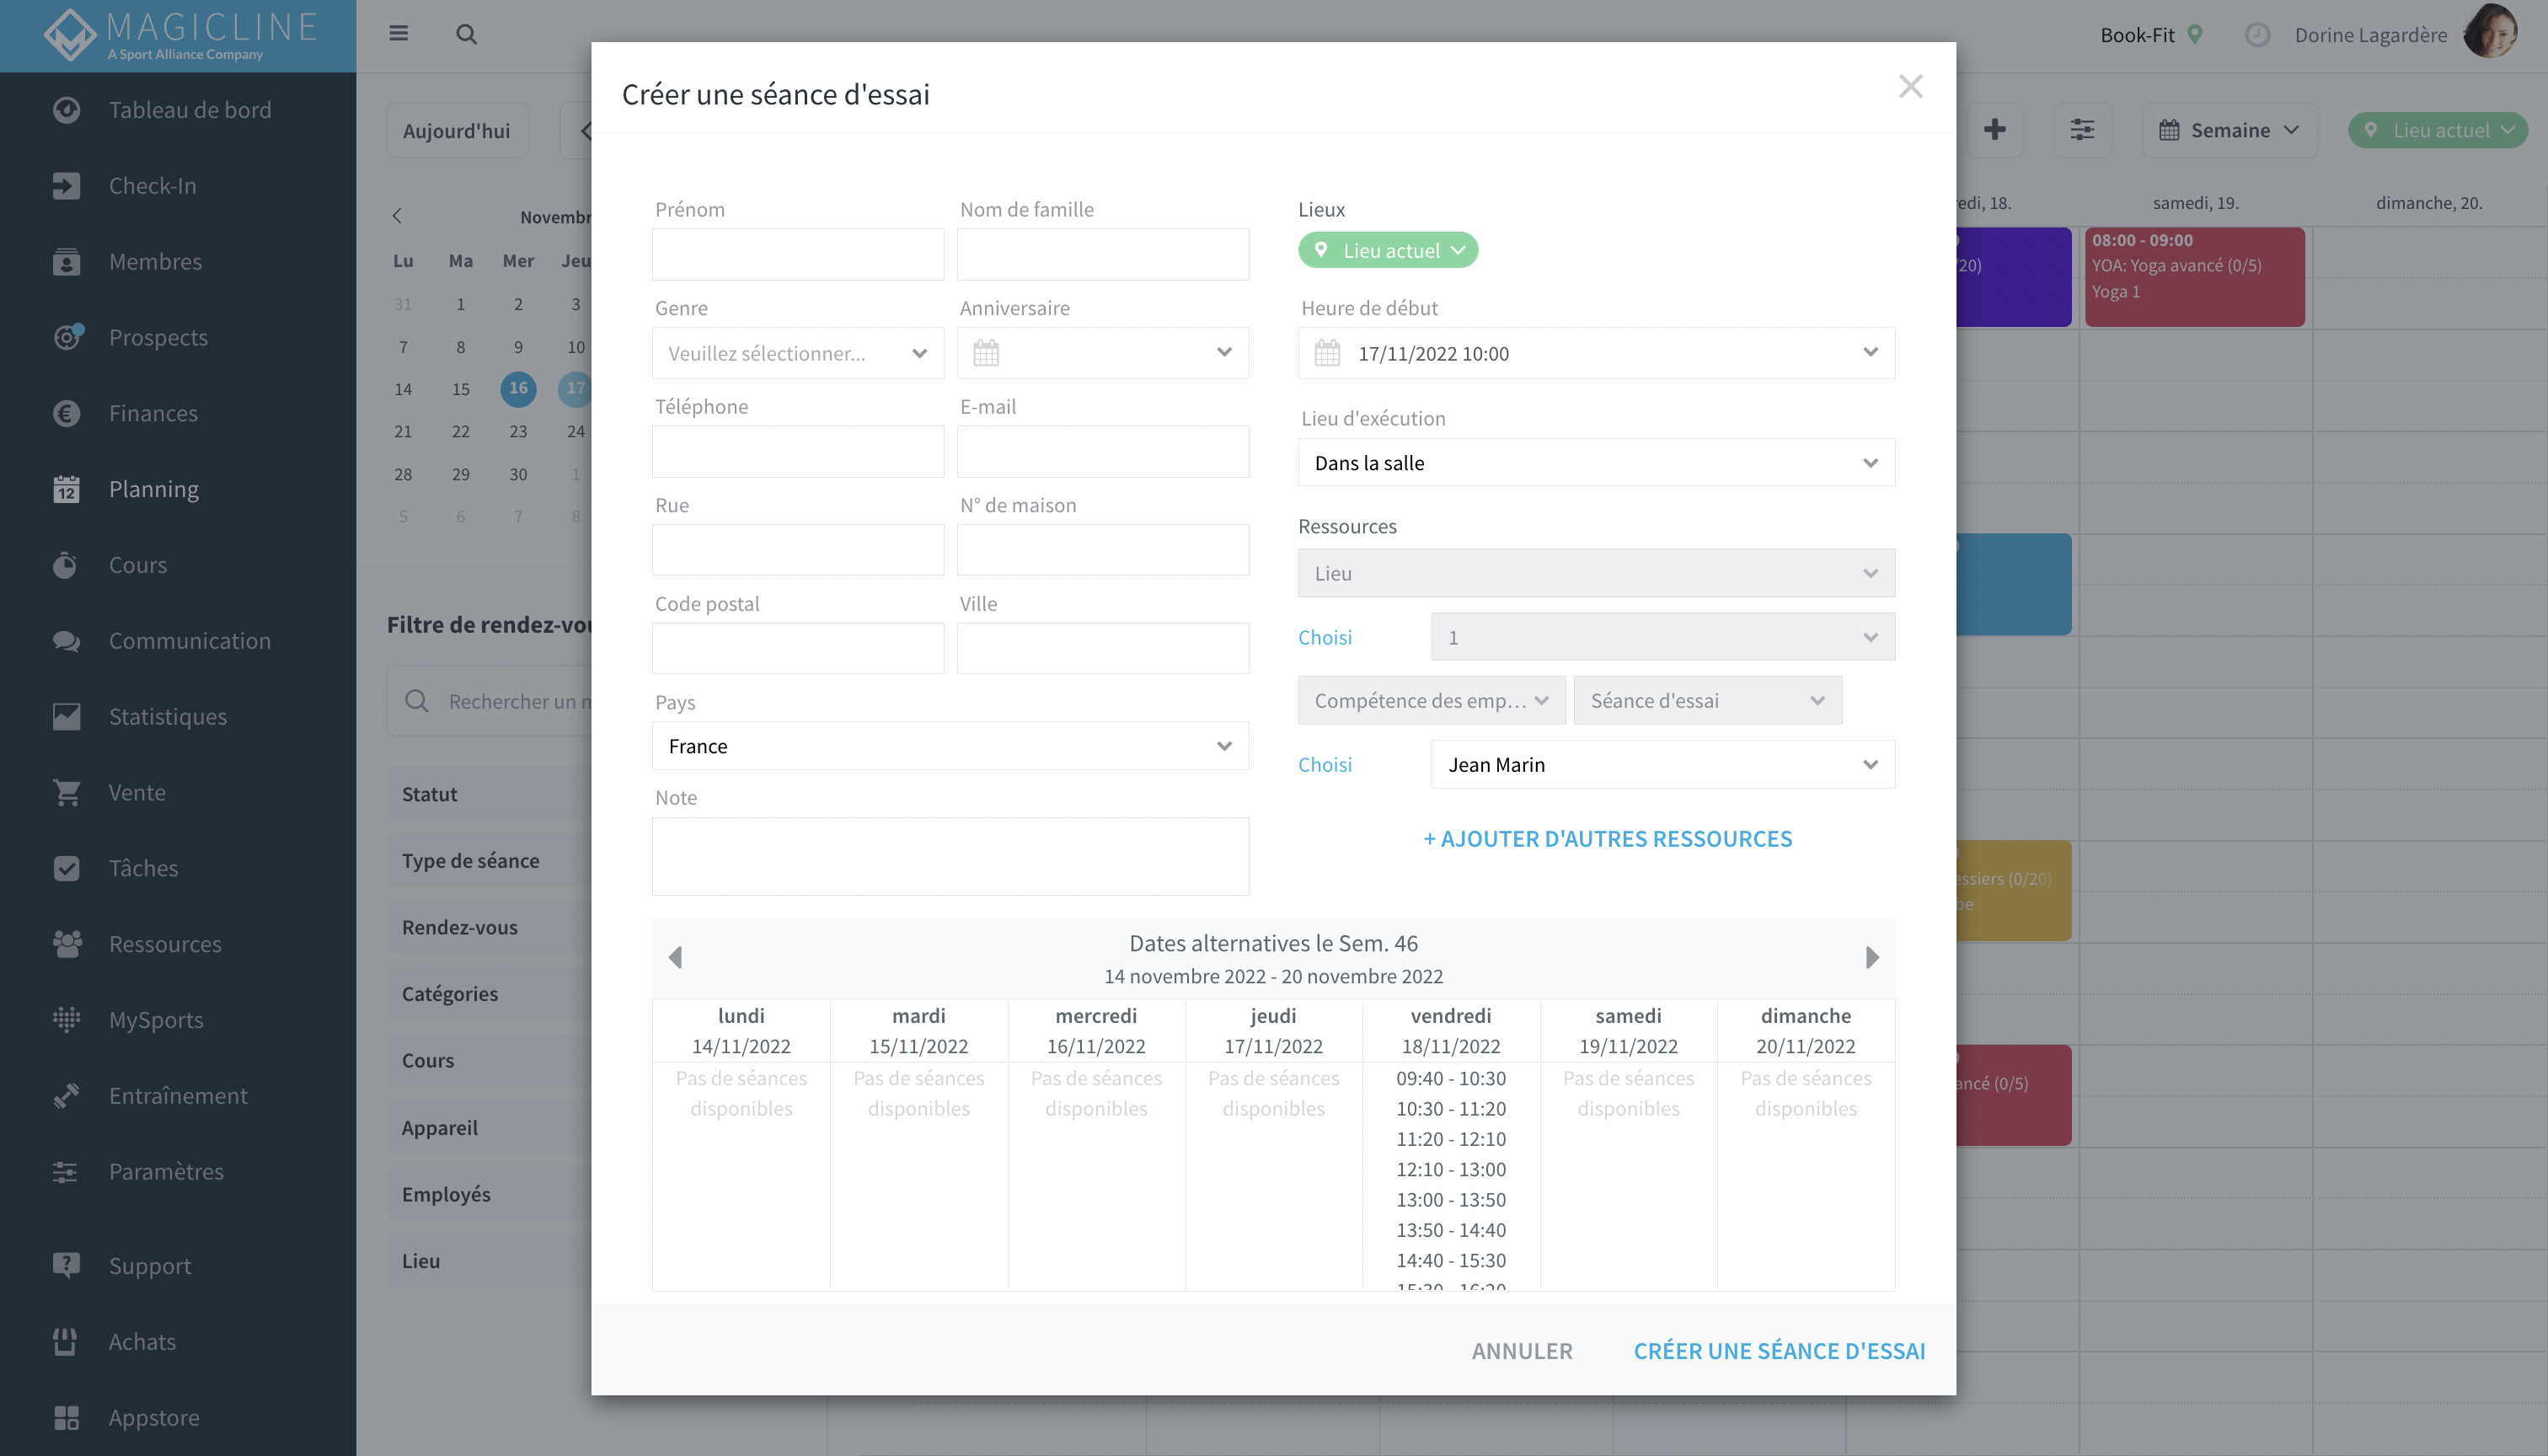The width and height of the screenshot is (2548, 1456).
Task: Click Ajouter d'autres ressources link
Action: [1607, 839]
